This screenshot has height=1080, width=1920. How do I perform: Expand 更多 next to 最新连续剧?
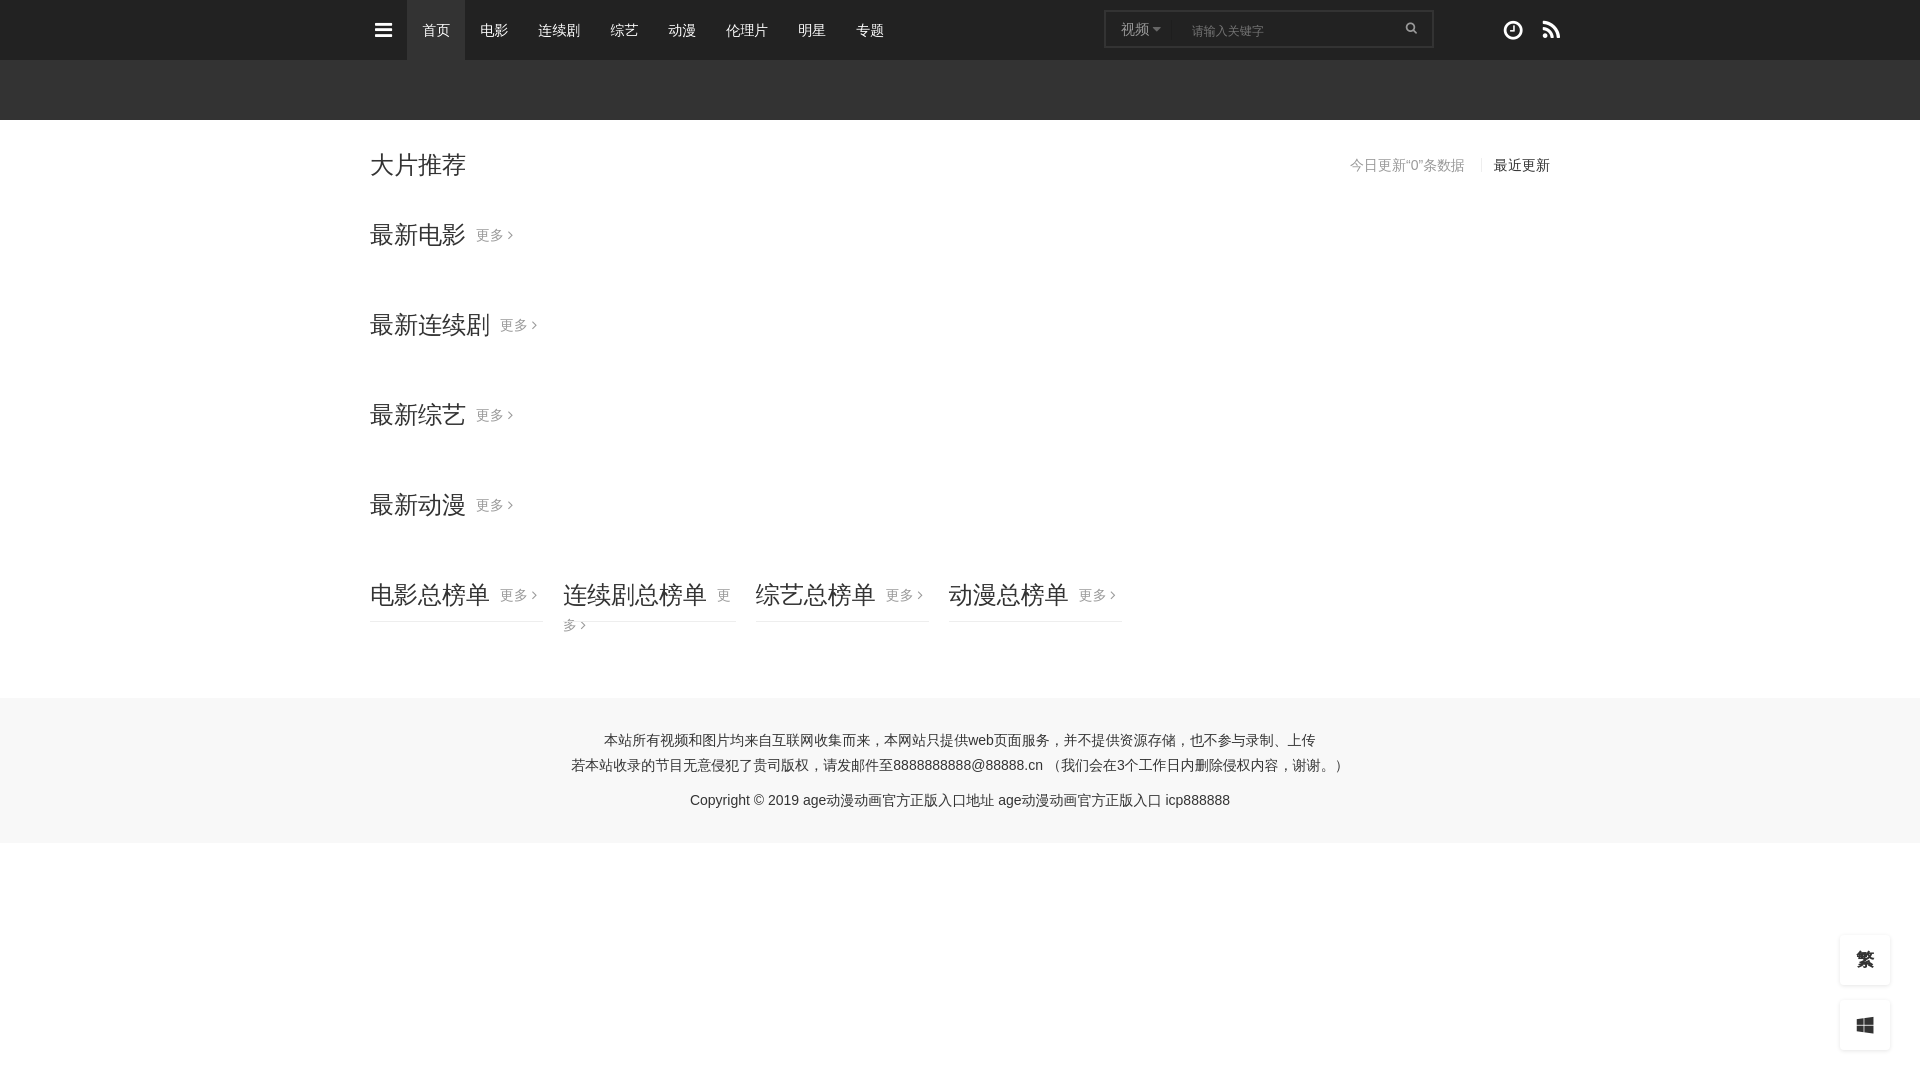[x=518, y=326]
